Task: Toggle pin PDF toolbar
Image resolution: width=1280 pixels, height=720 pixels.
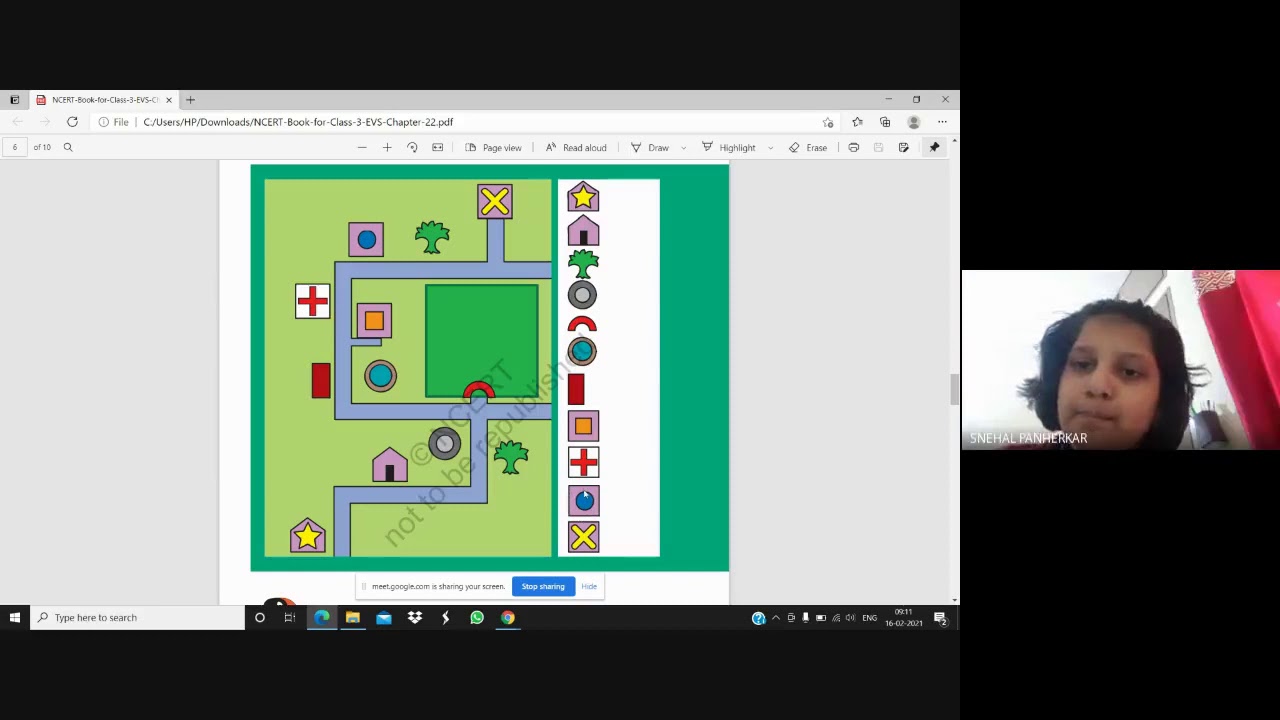Action: tap(934, 148)
